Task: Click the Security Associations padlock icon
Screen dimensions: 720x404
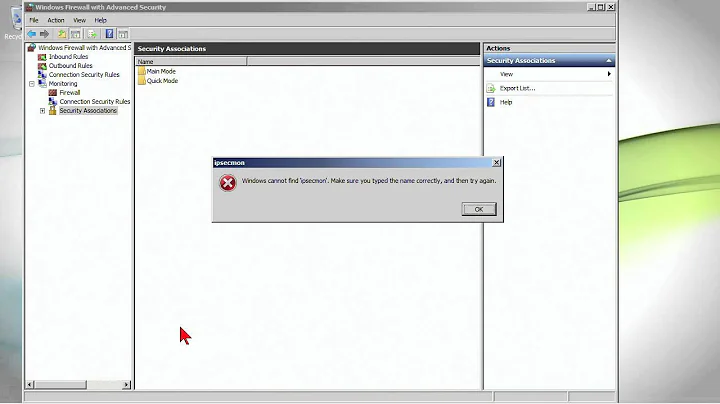Action: coord(53,111)
